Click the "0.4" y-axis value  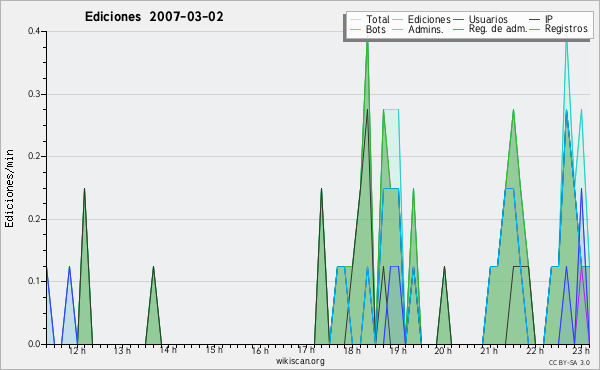point(34,31)
